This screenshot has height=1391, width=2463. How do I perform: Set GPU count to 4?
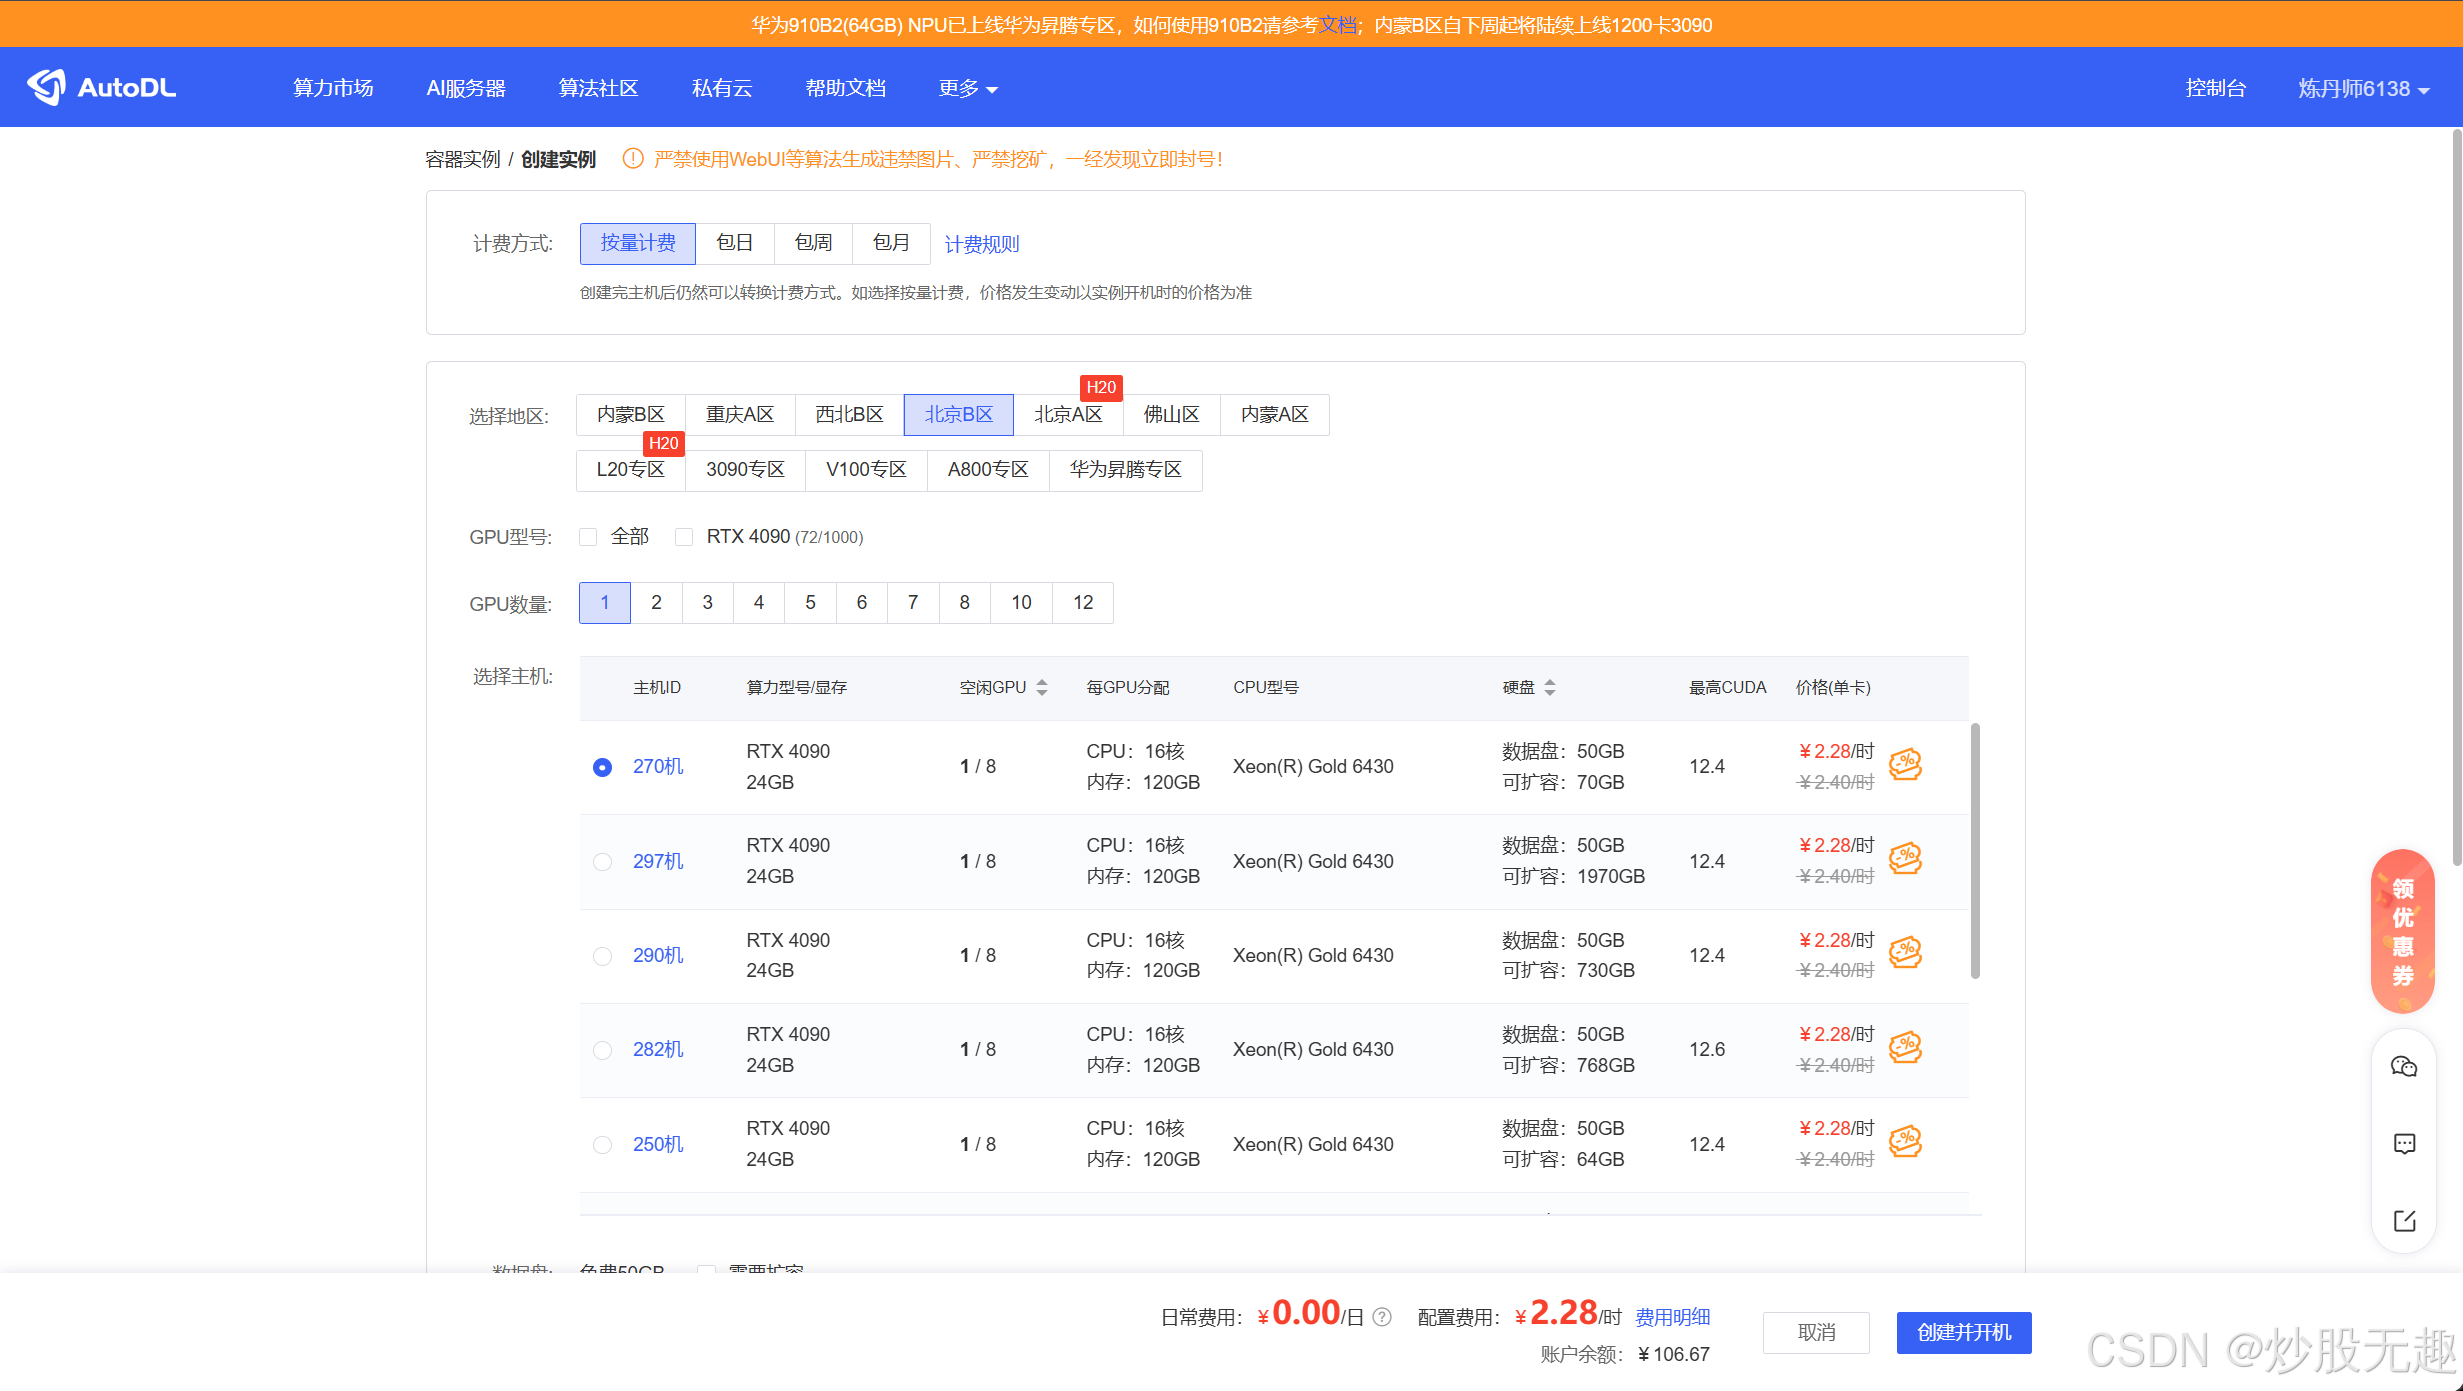point(759,603)
